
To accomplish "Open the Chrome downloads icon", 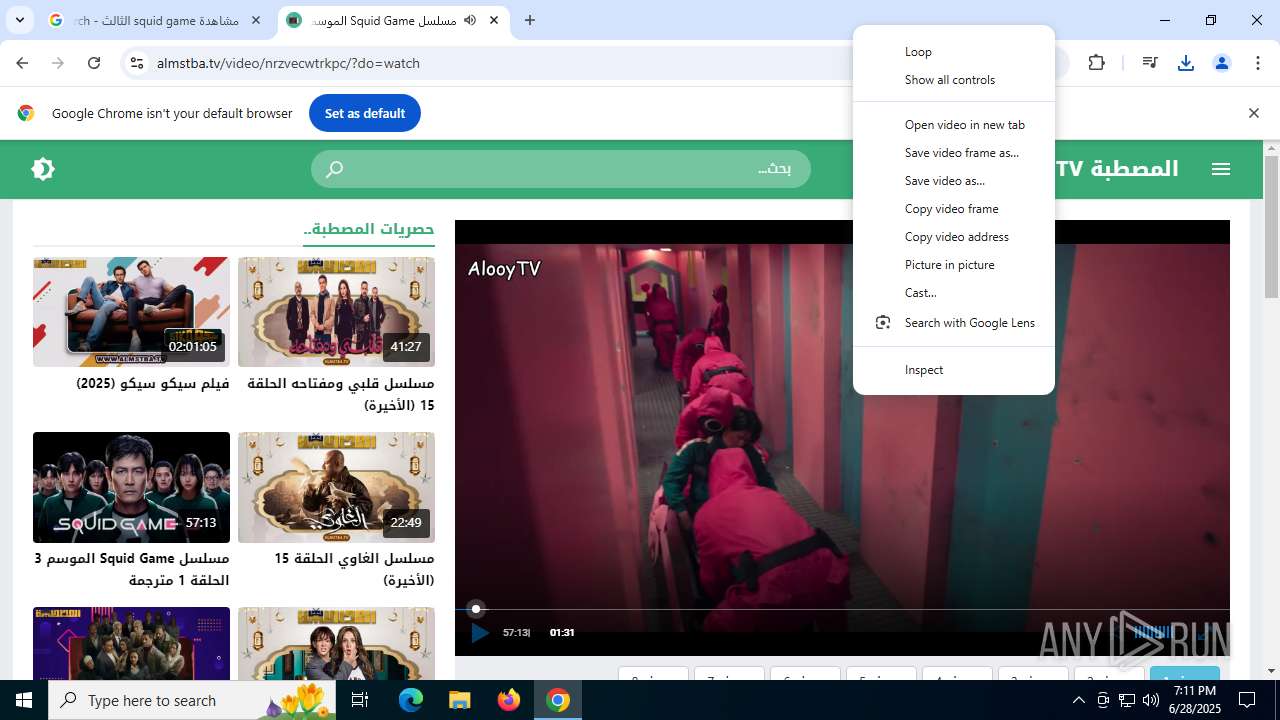I will pos(1186,63).
